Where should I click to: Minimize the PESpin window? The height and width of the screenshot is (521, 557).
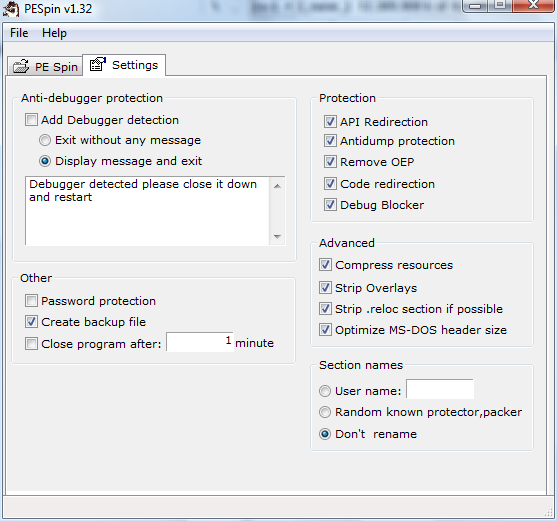pos(475,6)
